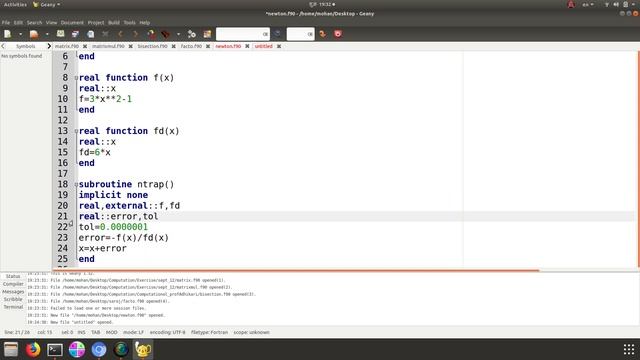Close the untitled tab
This screenshot has height=360, width=640.
(x=279, y=47)
